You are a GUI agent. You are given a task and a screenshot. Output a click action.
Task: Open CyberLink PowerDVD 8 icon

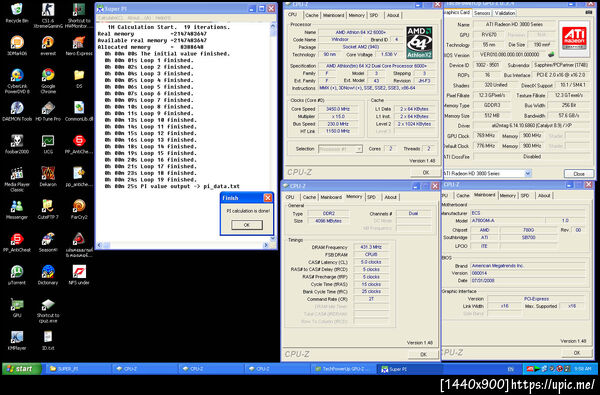pyautogui.click(x=17, y=81)
